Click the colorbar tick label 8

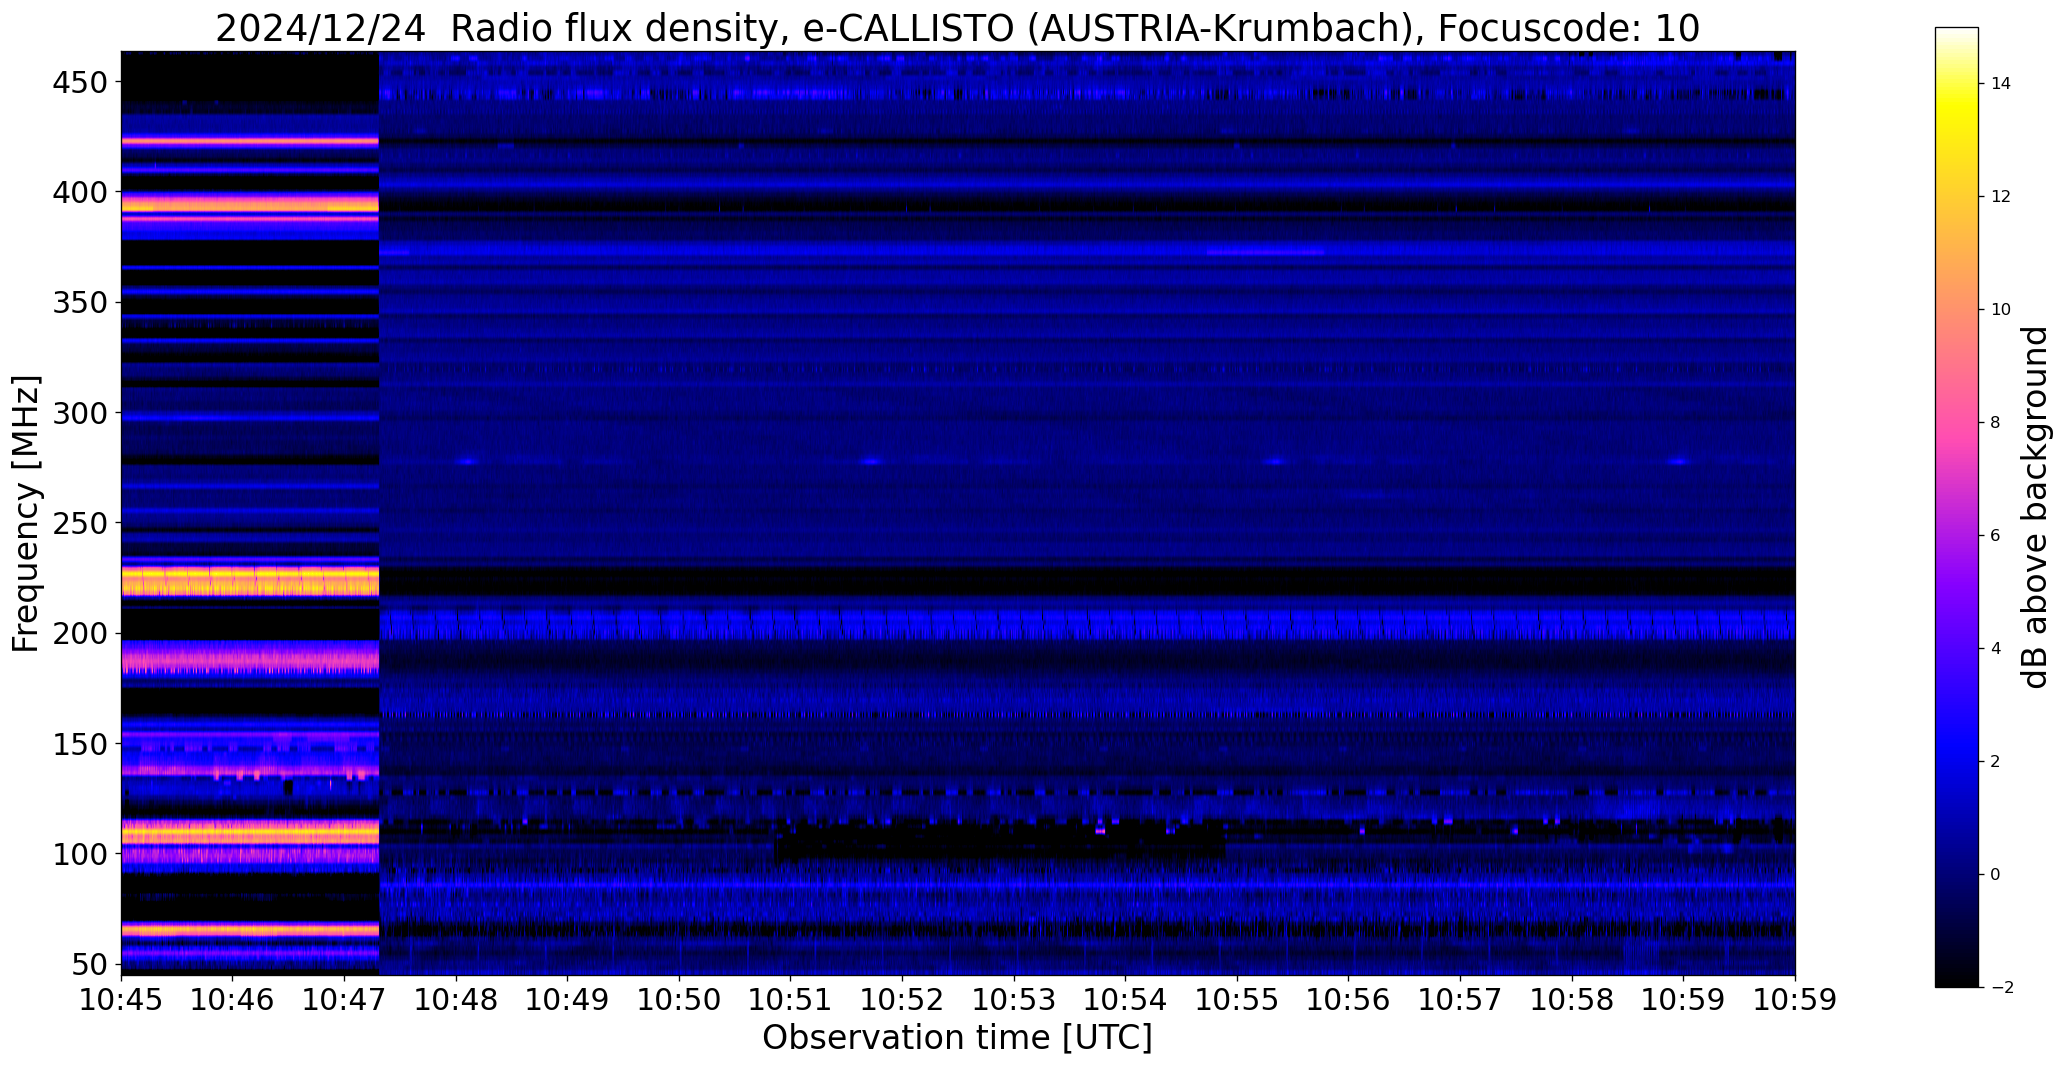tap(1996, 423)
